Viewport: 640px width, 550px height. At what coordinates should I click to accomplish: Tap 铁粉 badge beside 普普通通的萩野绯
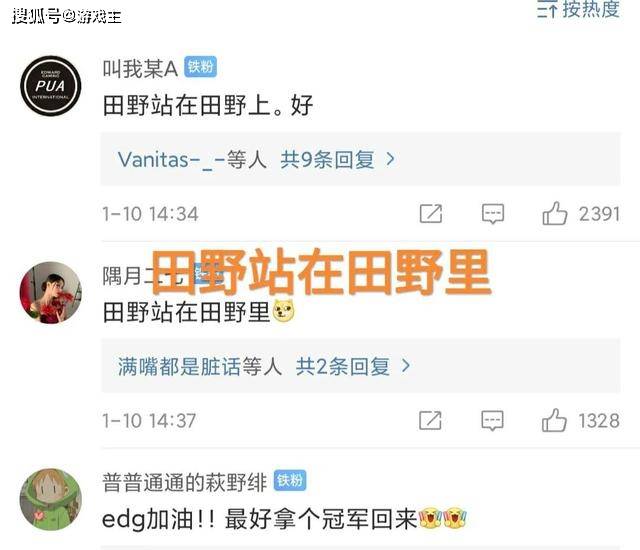pyautogui.click(x=290, y=481)
